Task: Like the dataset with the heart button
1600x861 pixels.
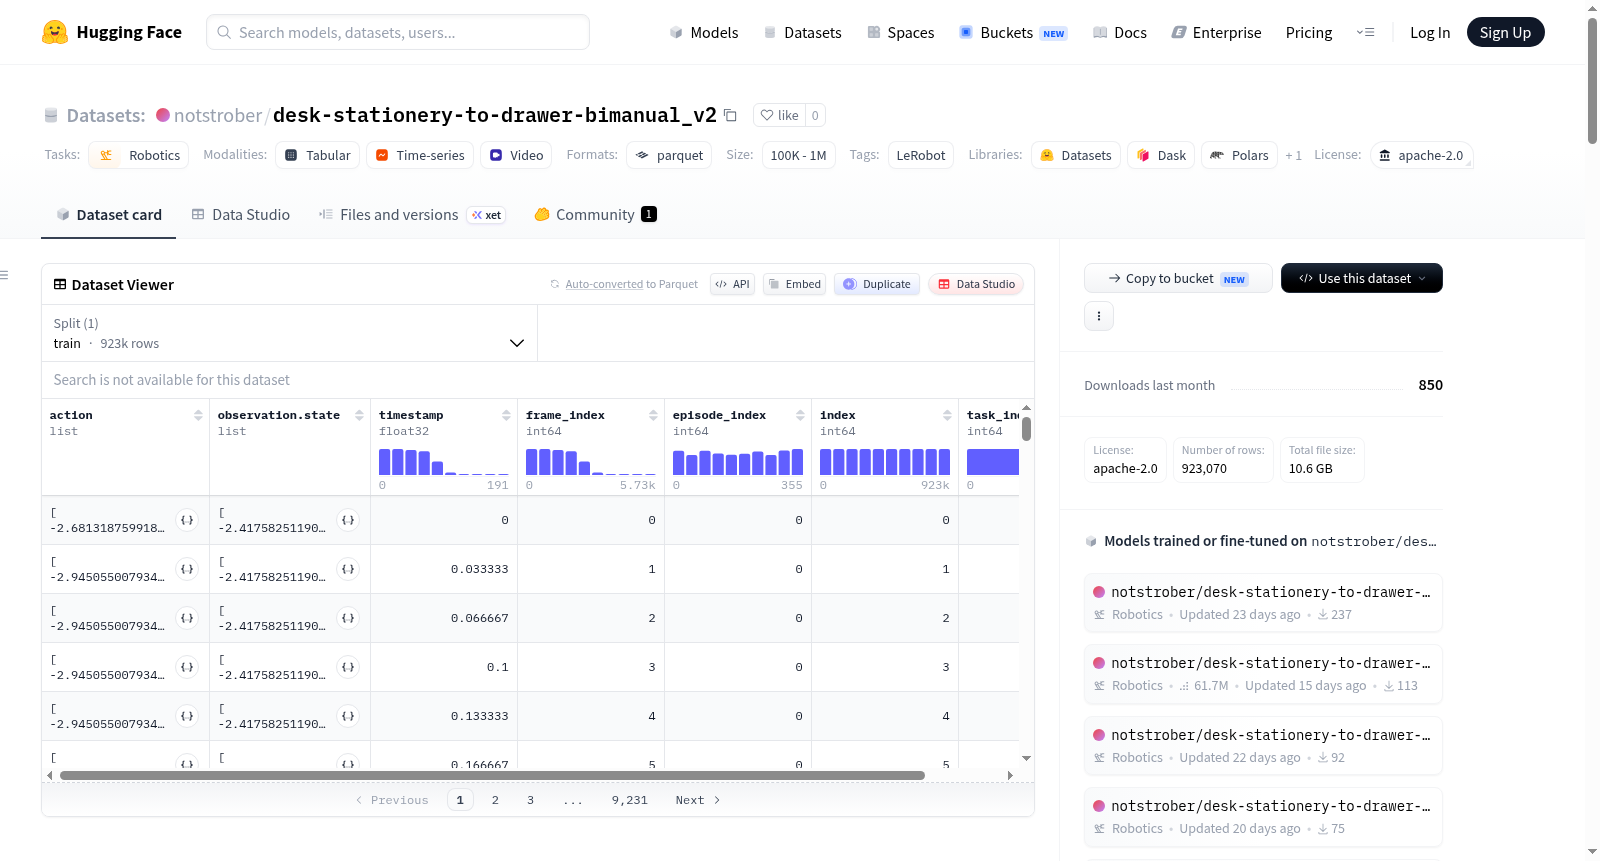Action: pyautogui.click(x=779, y=115)
